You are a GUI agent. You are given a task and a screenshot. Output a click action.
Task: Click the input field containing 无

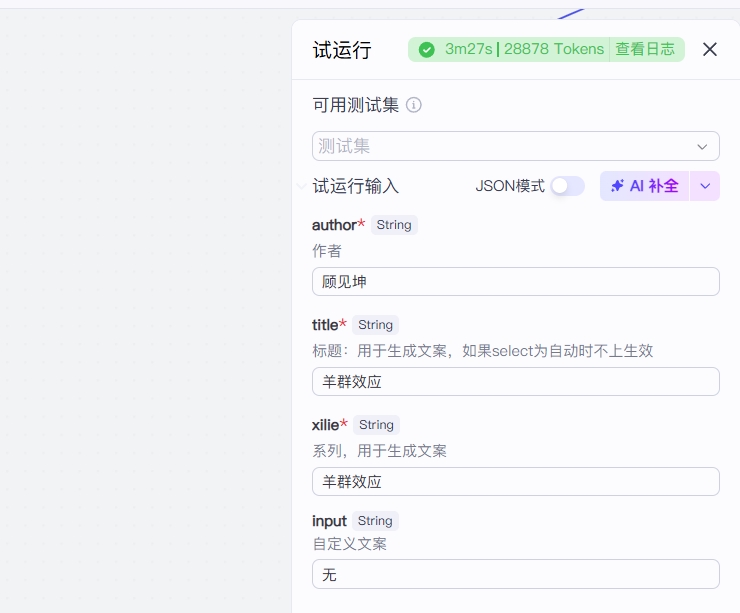tap(515, 574)
